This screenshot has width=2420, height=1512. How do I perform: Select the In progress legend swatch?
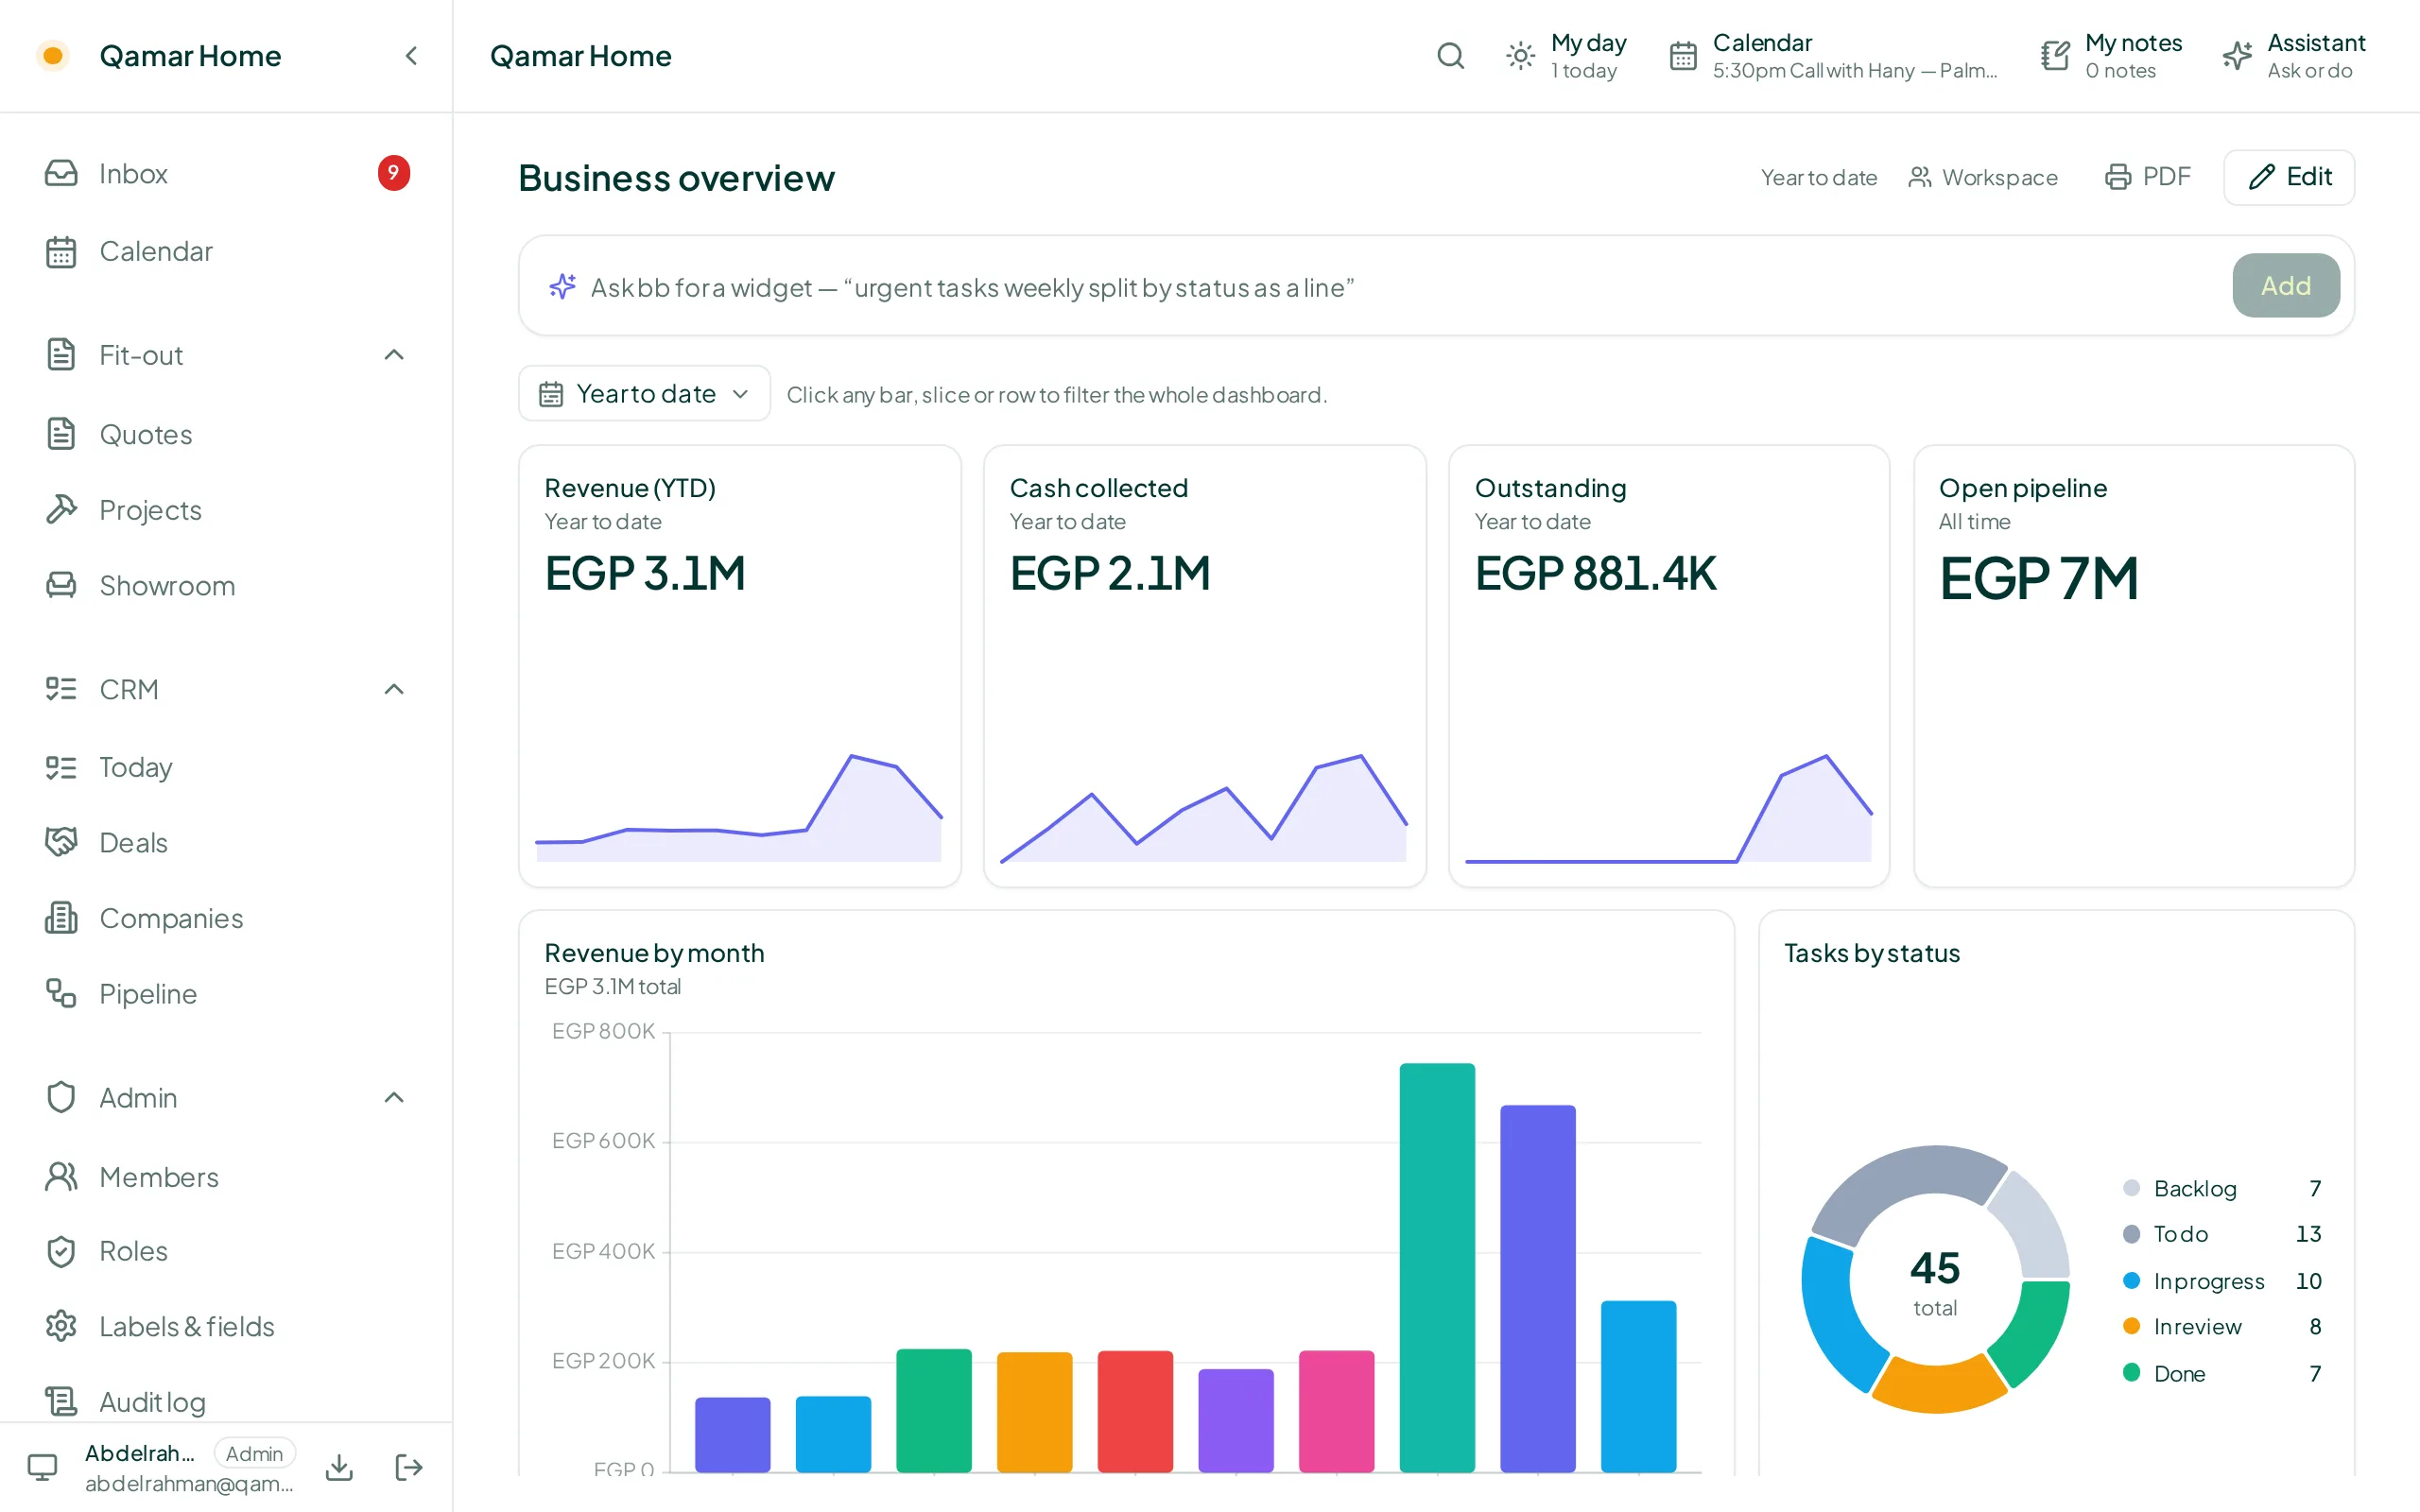2131,1281
